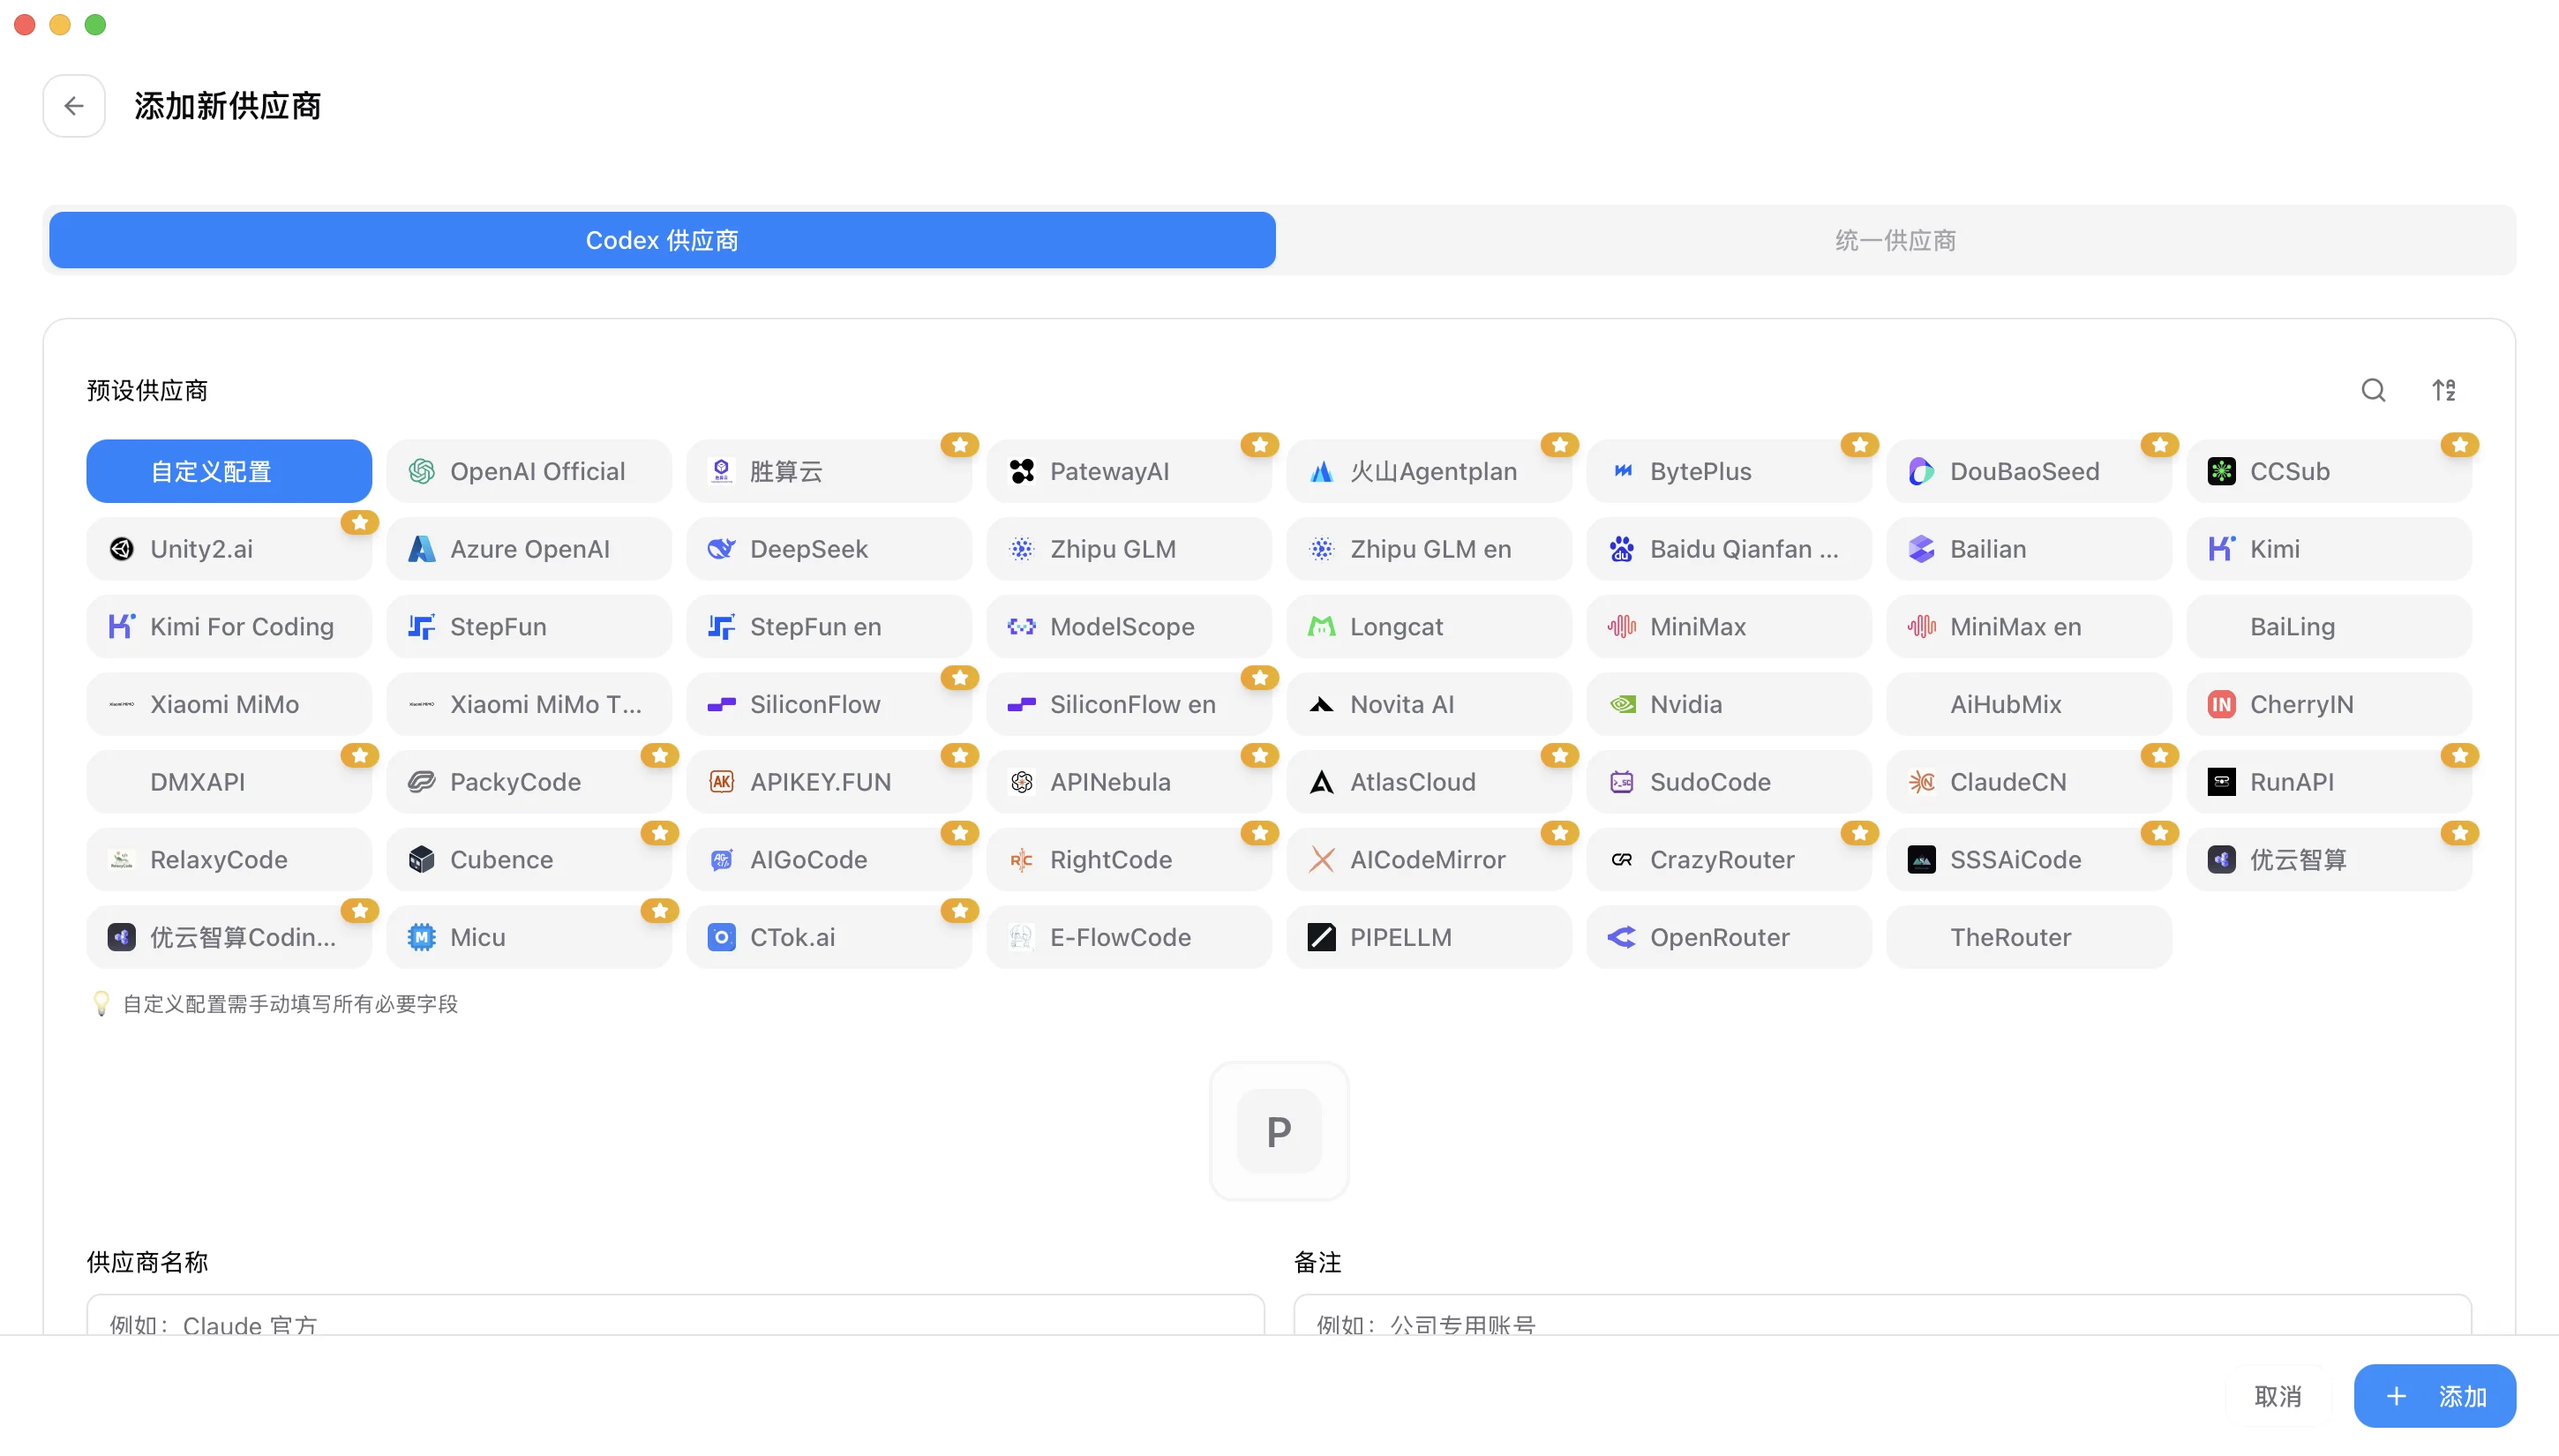This screenshot has width=2559, height=1456.
Task: Pick the 胜算云 preset
Action: coord(829,471)
